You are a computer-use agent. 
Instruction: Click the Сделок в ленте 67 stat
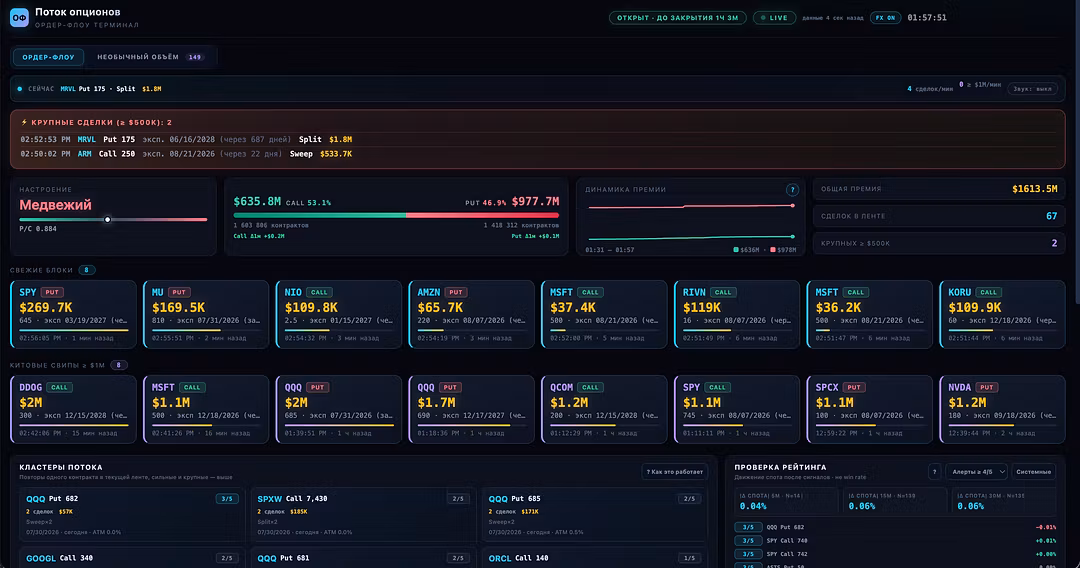coord(939,216)
